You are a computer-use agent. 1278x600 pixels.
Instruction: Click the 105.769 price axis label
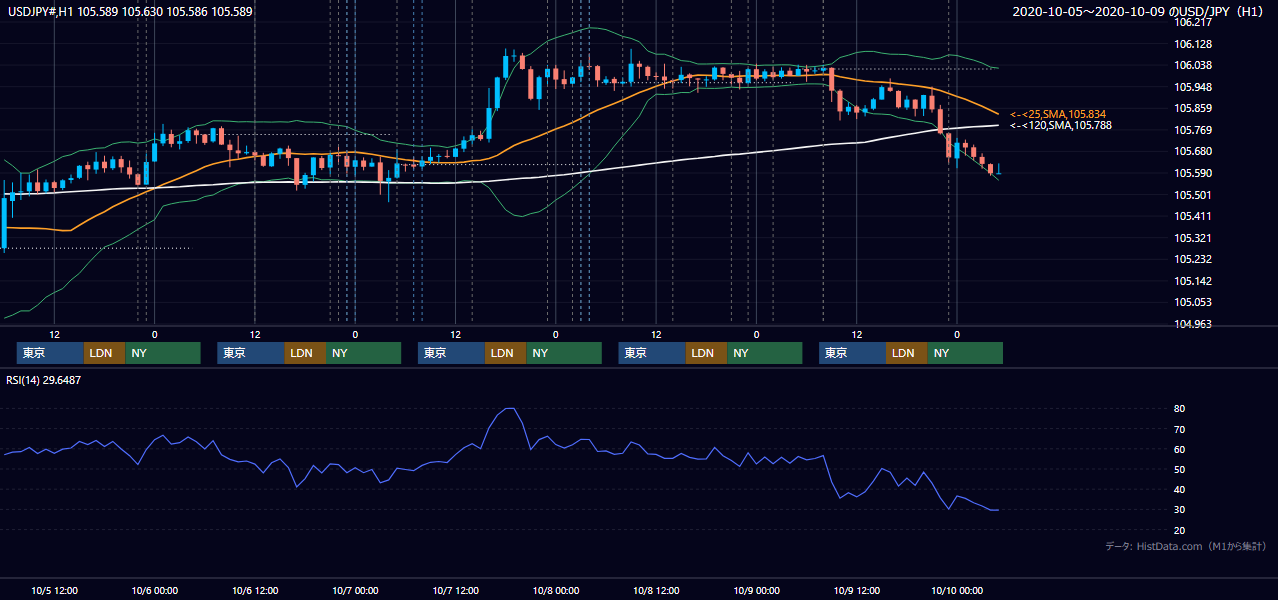[x=1194, y=130]
